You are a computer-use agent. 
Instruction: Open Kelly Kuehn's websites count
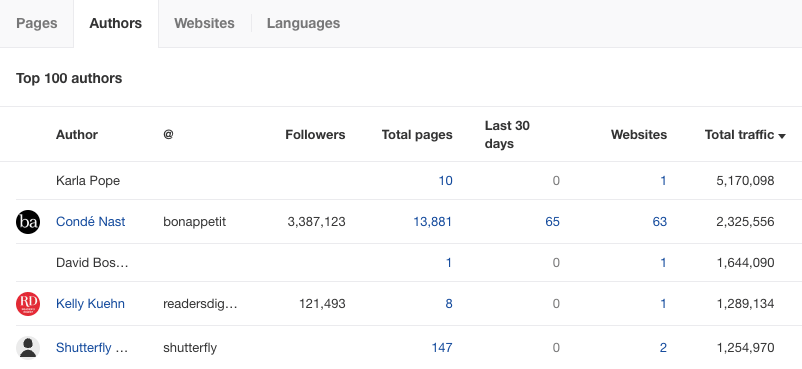pos(663,303)
